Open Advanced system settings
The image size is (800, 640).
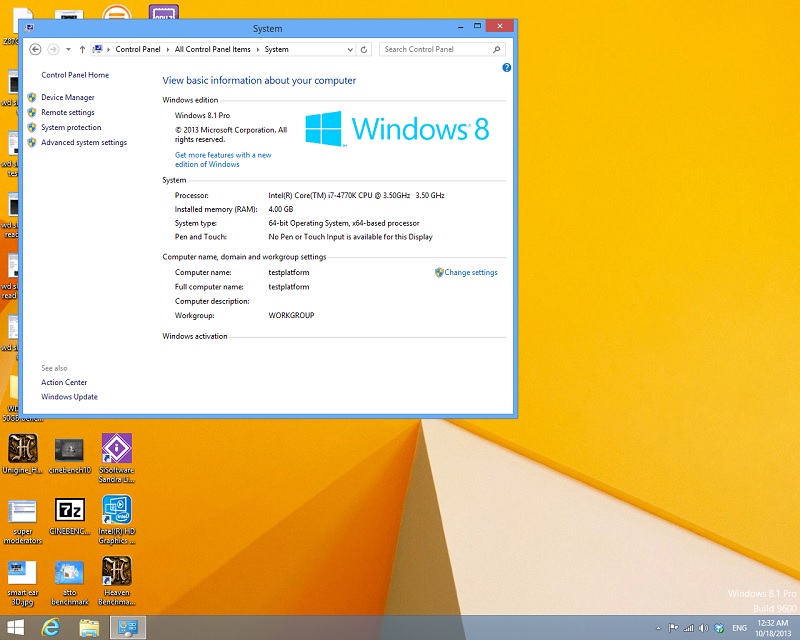coord(84,142)
